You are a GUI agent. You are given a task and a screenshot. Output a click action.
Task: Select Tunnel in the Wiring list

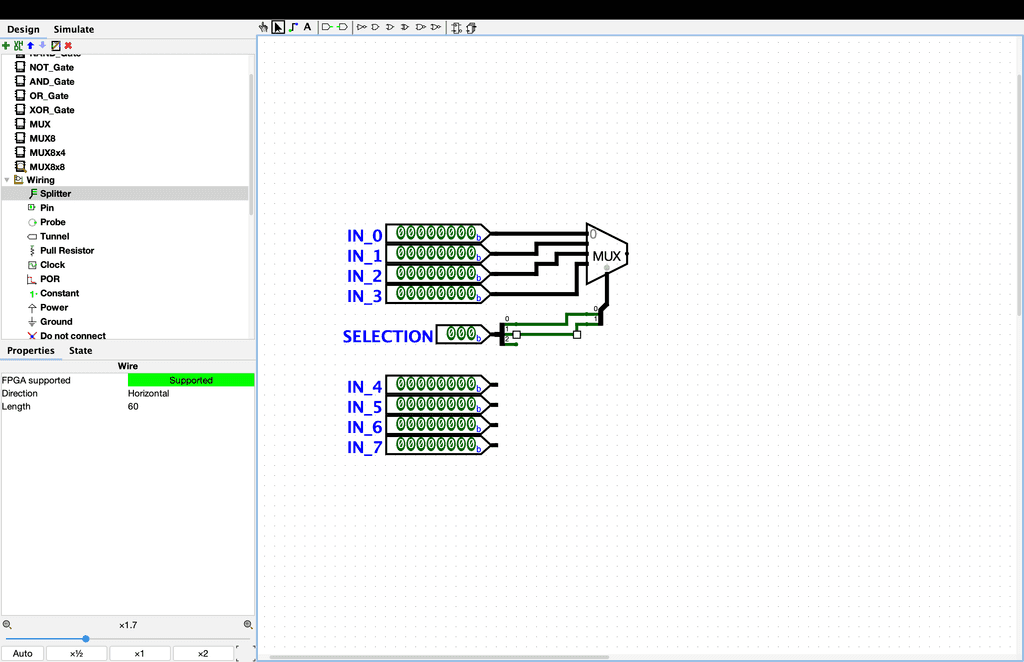(x=54, y=237)
